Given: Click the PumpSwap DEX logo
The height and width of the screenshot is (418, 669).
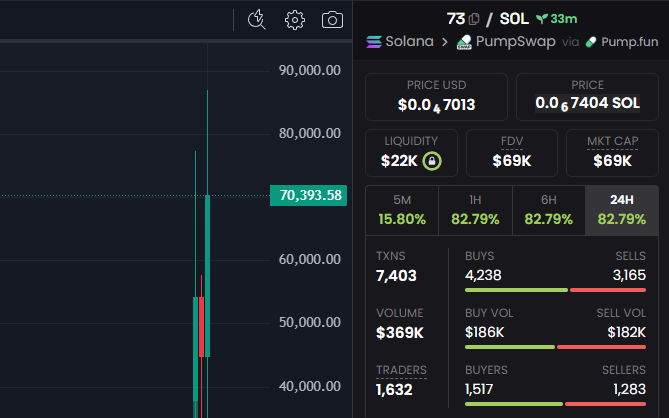Looking at the screenshot, I should [x=464, y=42].
